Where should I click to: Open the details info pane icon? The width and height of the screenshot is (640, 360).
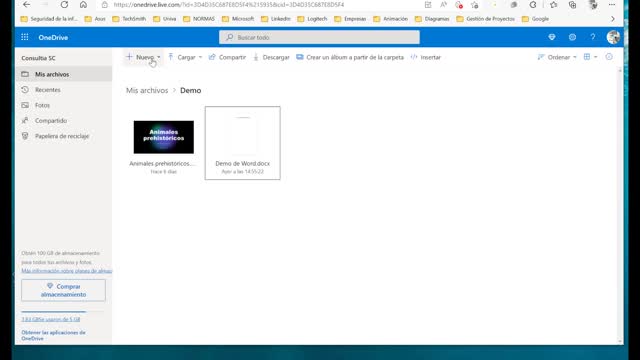(x=609, y=57)
